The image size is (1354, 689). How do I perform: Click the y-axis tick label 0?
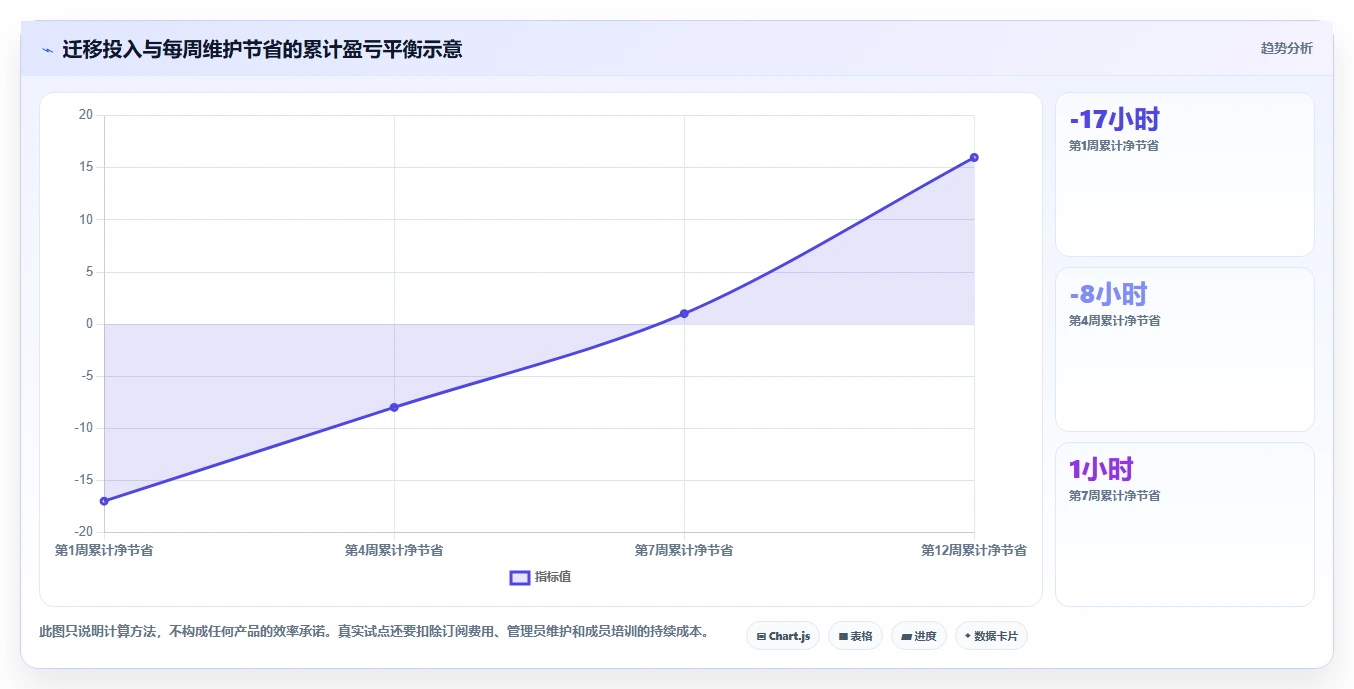click(x=89, y=324)
